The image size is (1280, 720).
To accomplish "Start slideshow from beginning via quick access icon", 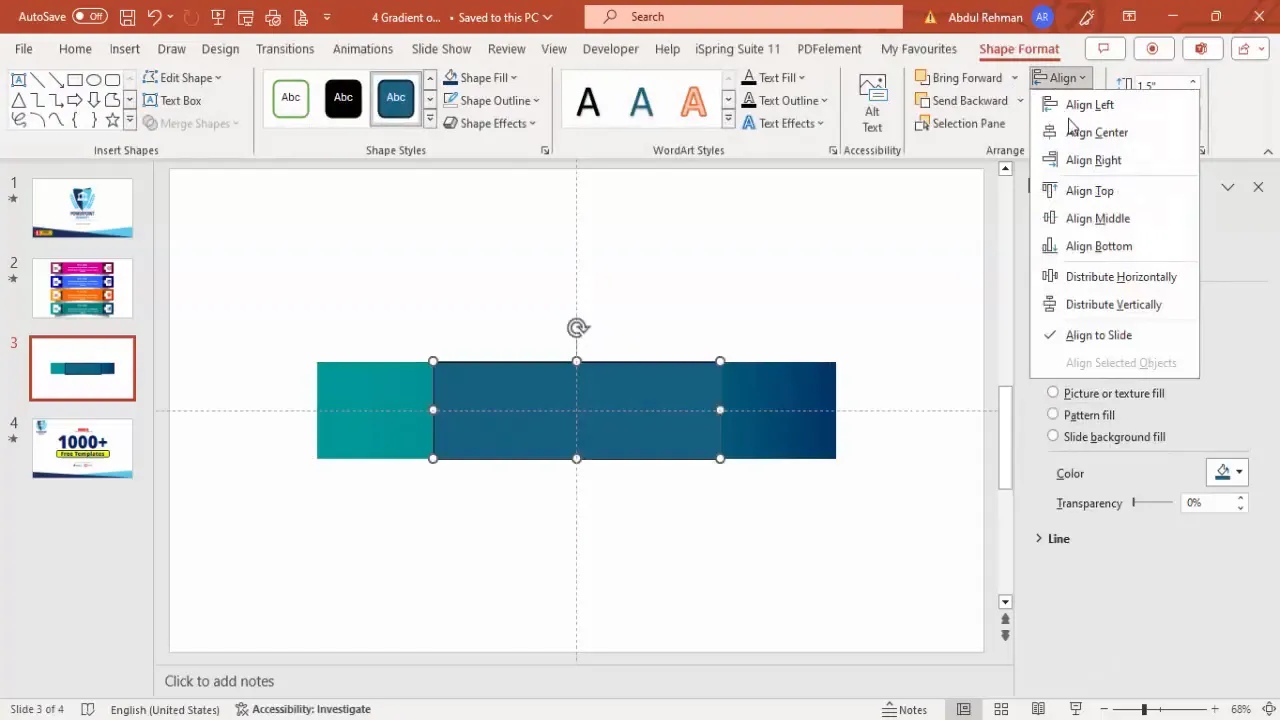I will pos(218,17).
